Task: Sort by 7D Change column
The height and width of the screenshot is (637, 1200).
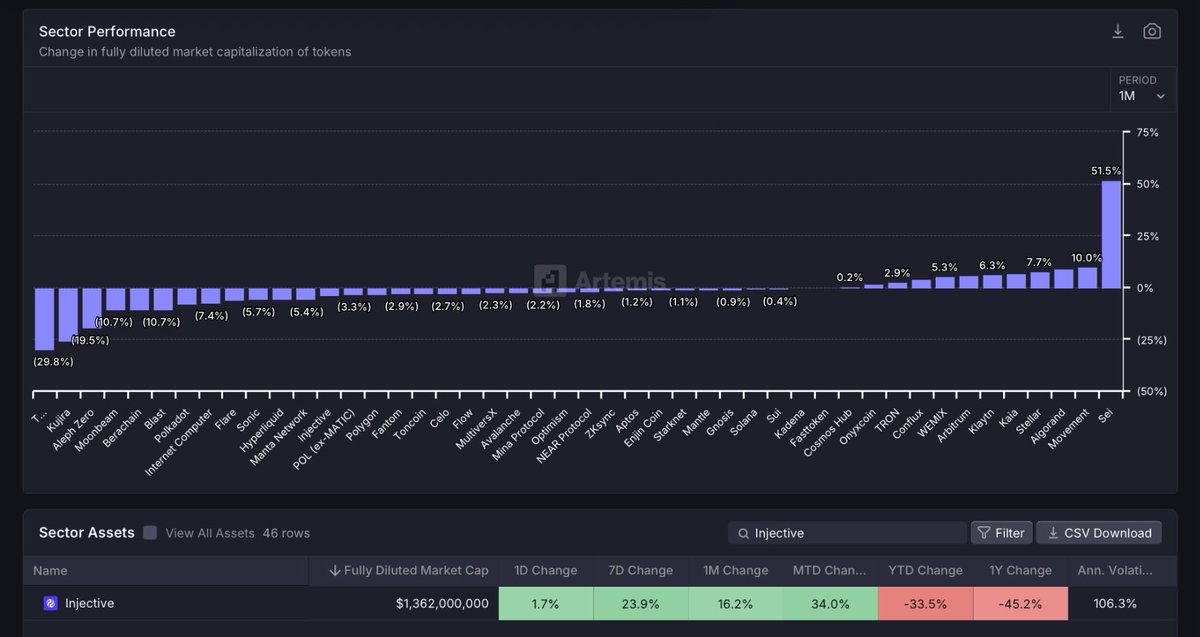Action: (640, 570)
